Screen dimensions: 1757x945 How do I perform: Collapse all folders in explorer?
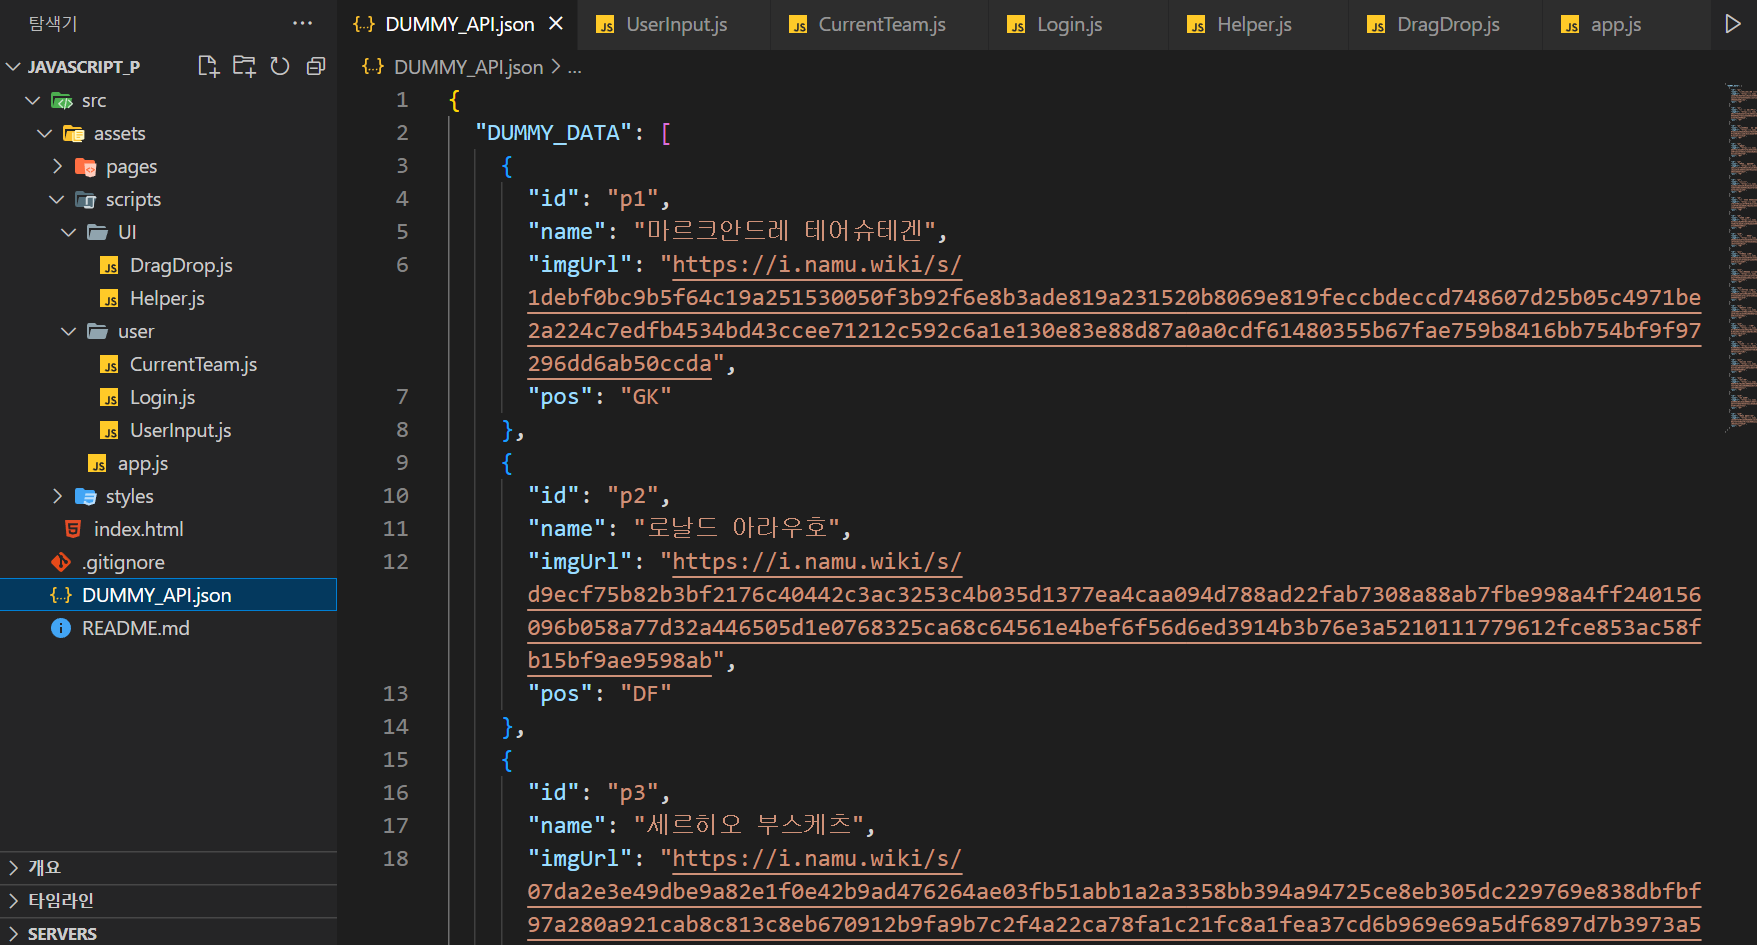click(316, 66)
